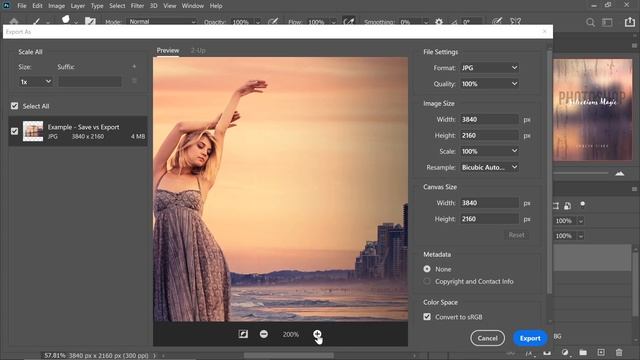Open the File menu
This screenshot has width=640, height=360.
click(22, 6)
